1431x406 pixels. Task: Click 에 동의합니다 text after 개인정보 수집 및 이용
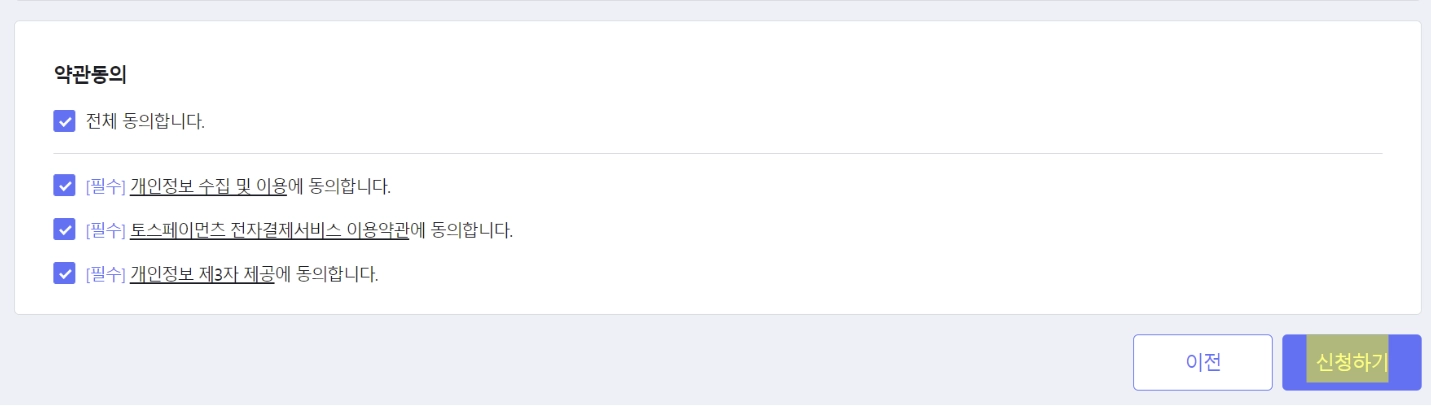pos(339,186)
